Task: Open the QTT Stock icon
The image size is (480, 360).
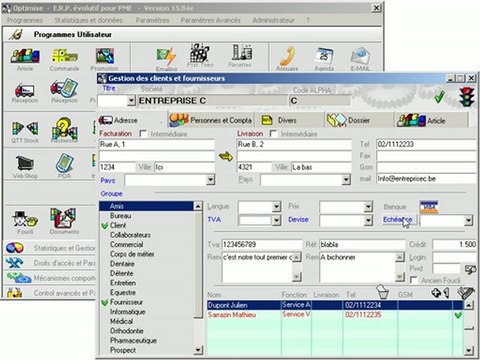Action: (x=25, y=130)
